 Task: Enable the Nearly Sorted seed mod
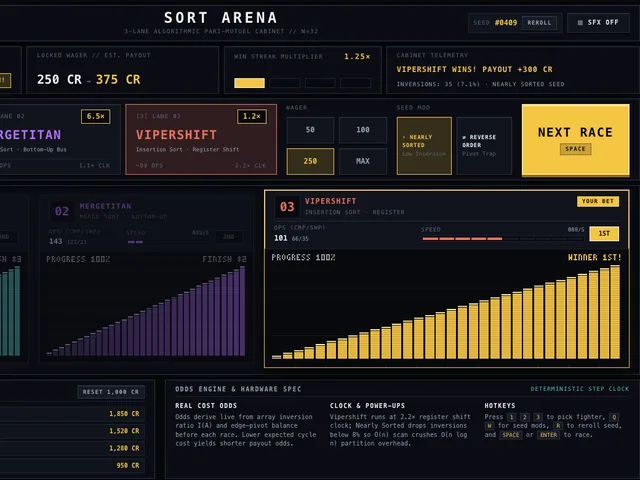(424, 146)
